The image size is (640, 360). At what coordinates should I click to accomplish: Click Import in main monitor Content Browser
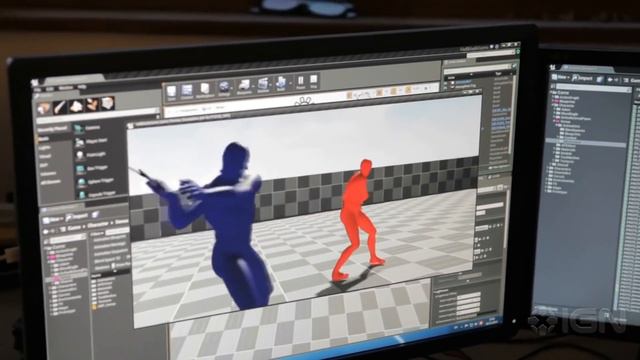(77, 217)
